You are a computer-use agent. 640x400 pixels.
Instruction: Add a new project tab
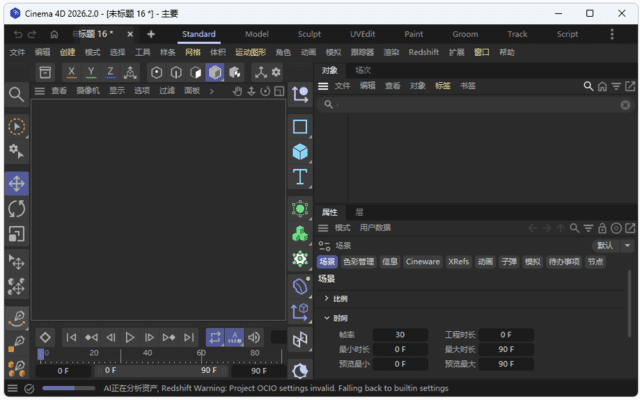151,34
